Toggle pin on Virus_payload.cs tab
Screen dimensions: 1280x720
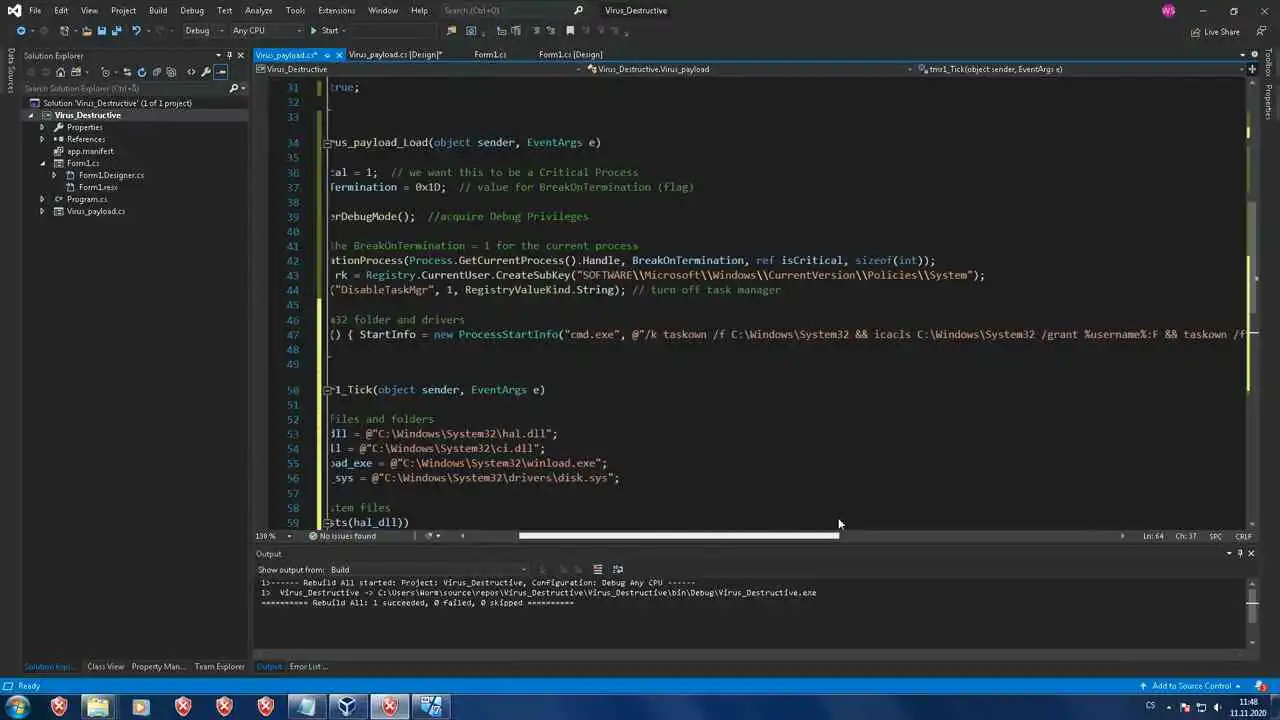327,55
